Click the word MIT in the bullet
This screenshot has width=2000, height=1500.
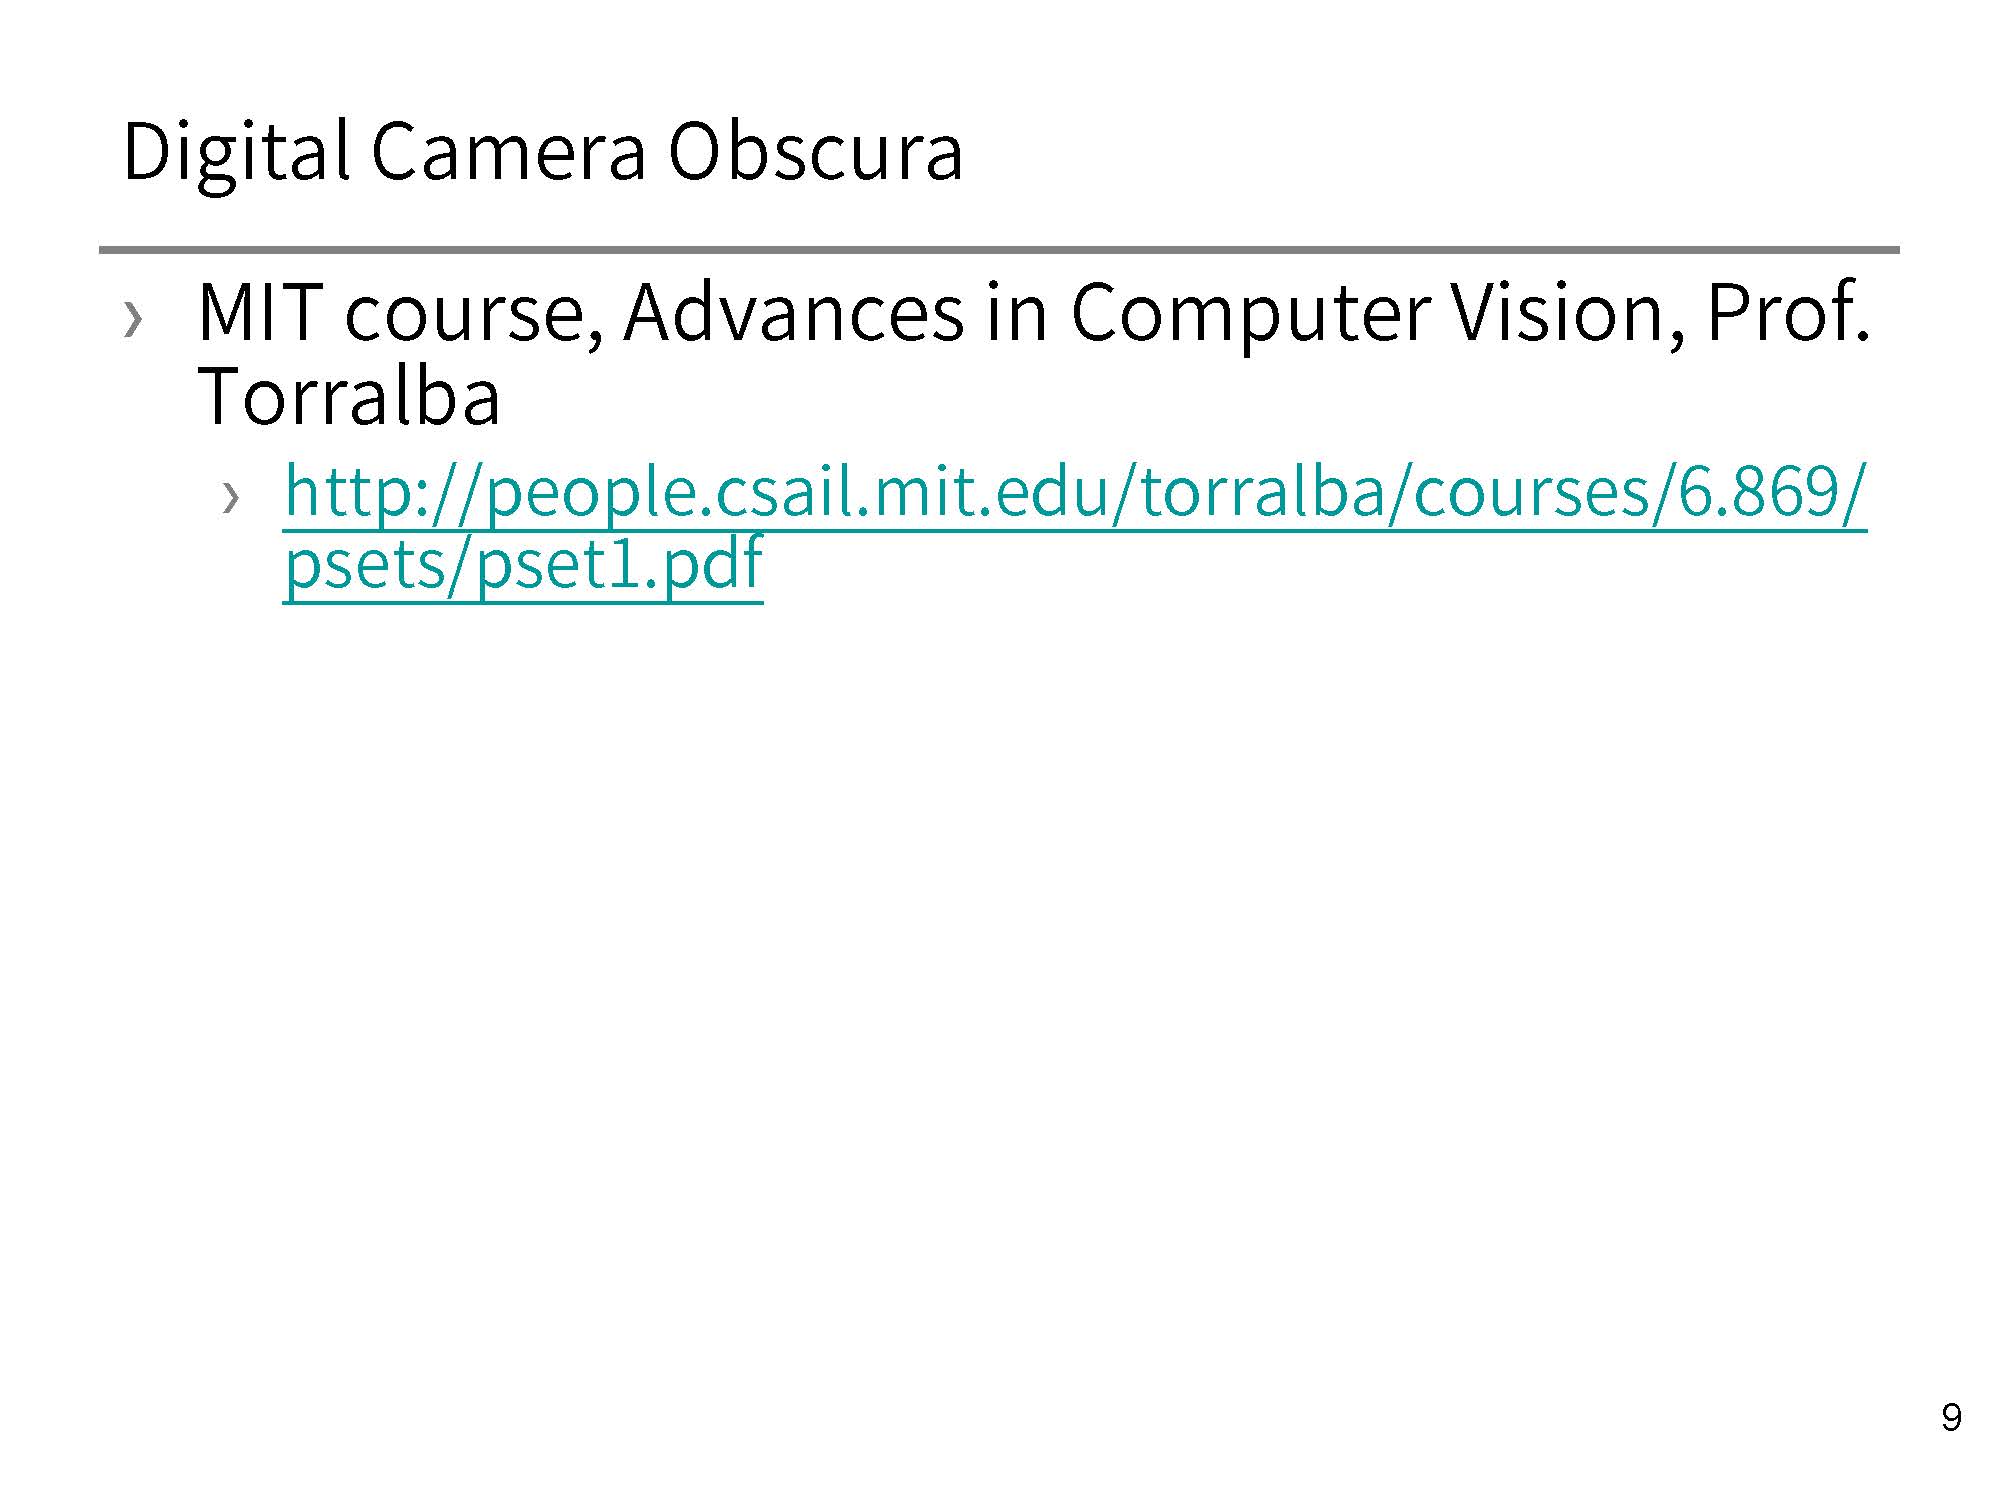(x=259, y=314)
